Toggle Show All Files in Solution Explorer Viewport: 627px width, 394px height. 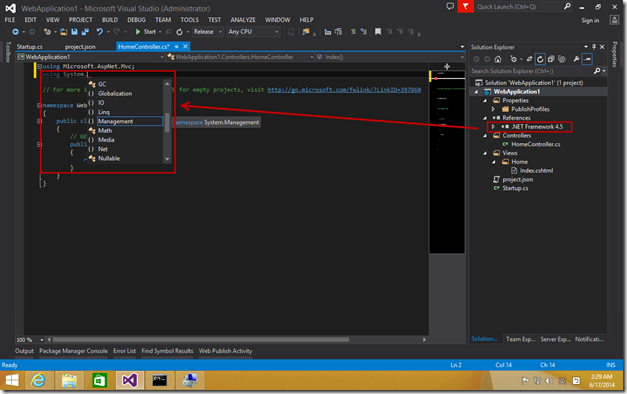pyautogui.click(x=562, y=59)
